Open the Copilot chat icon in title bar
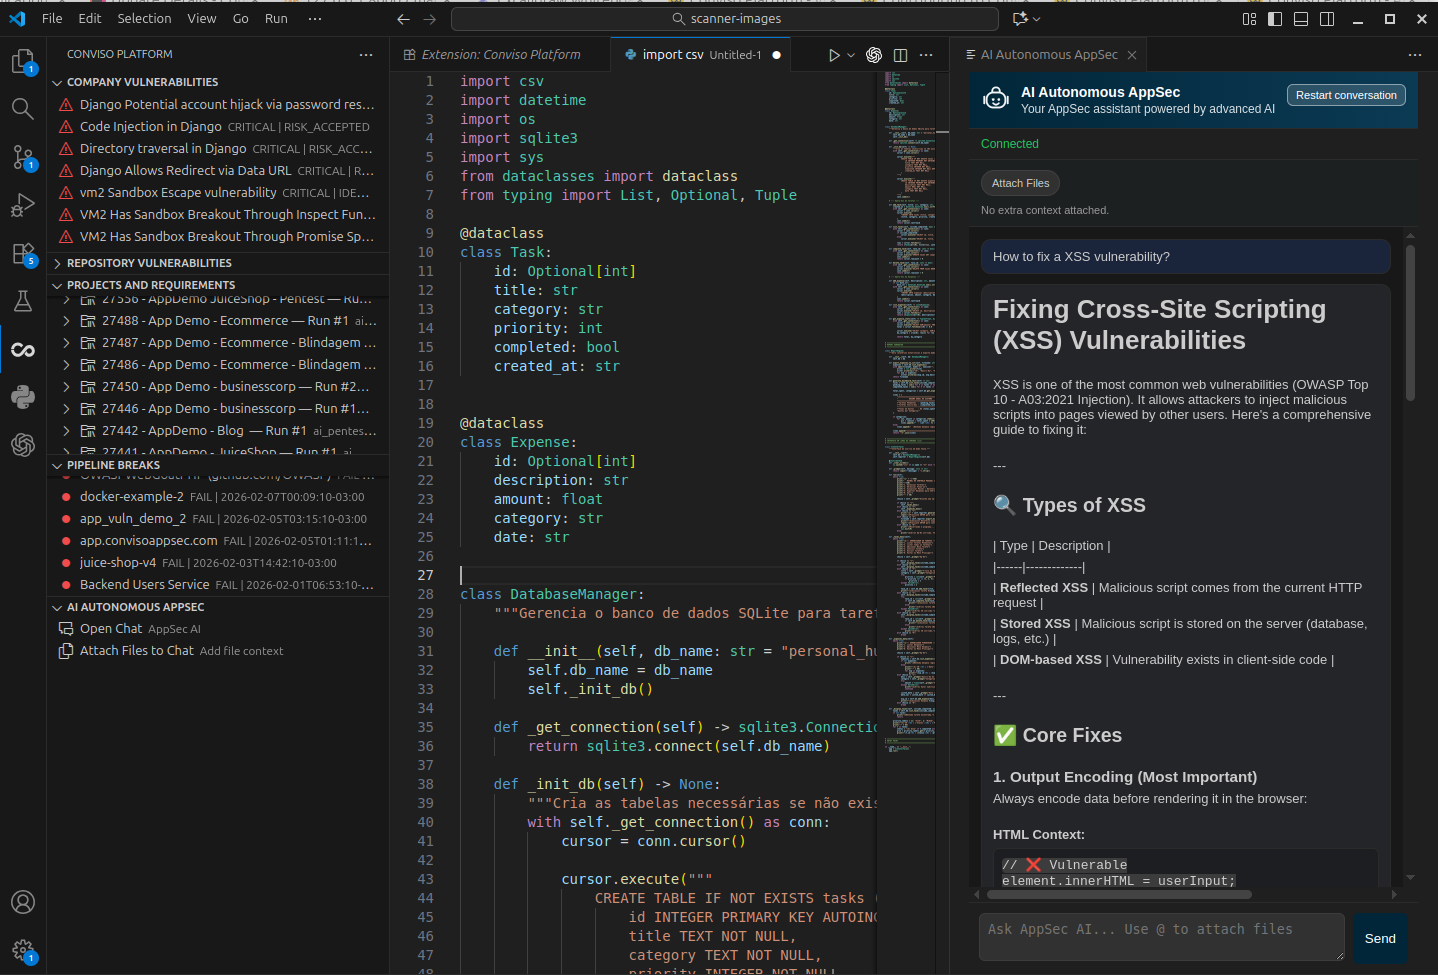 click(1020, 19)
